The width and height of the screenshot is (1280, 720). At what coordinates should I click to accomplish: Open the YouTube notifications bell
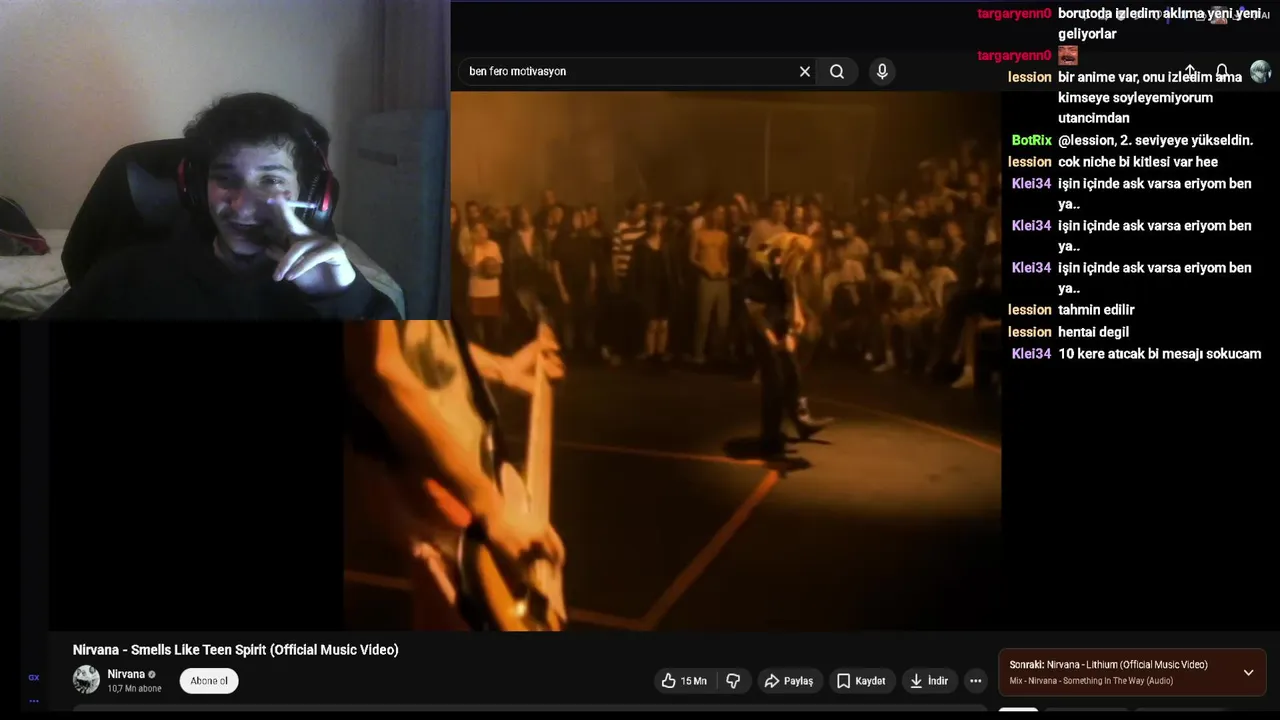[1222, 72]
